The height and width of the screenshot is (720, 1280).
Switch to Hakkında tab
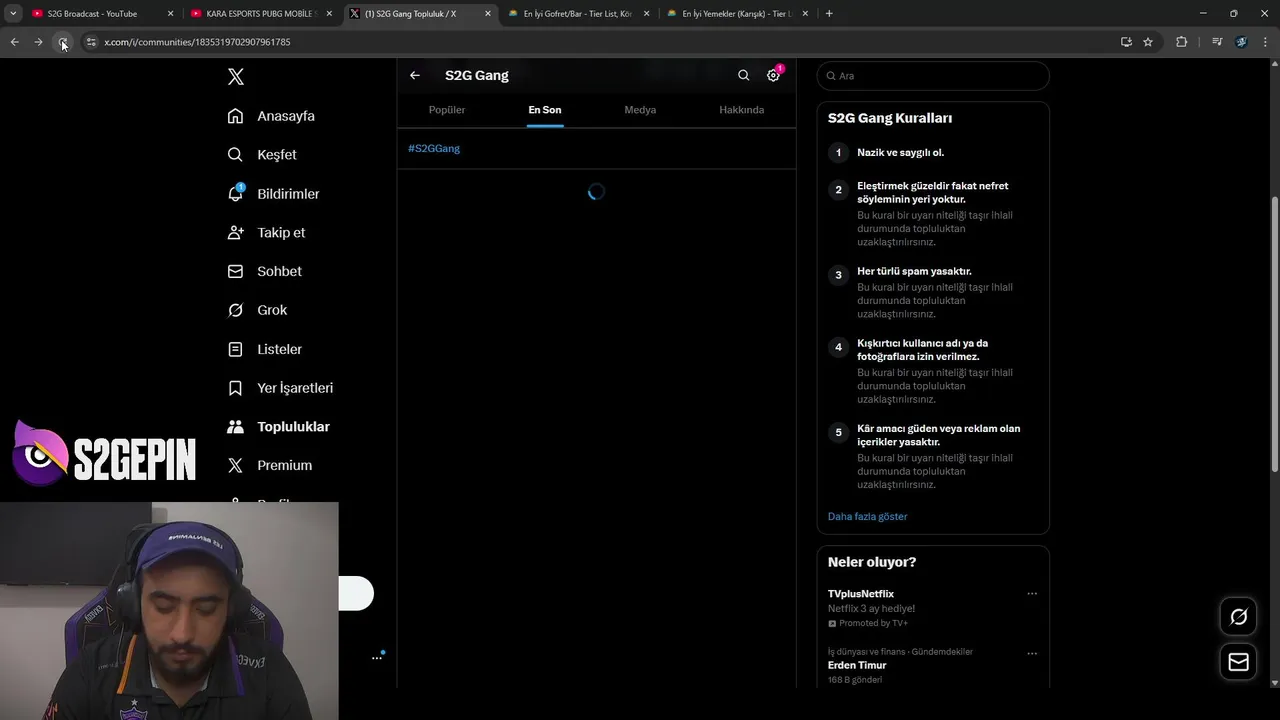(742, 110)
